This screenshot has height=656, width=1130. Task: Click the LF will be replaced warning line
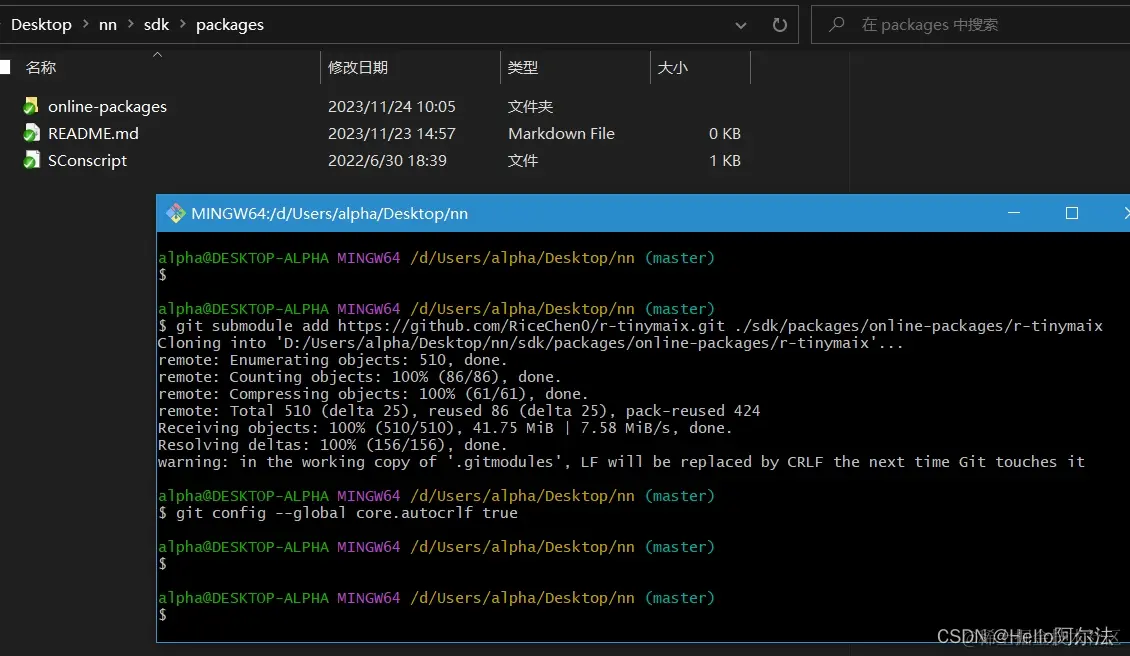[x=621, y=461]
